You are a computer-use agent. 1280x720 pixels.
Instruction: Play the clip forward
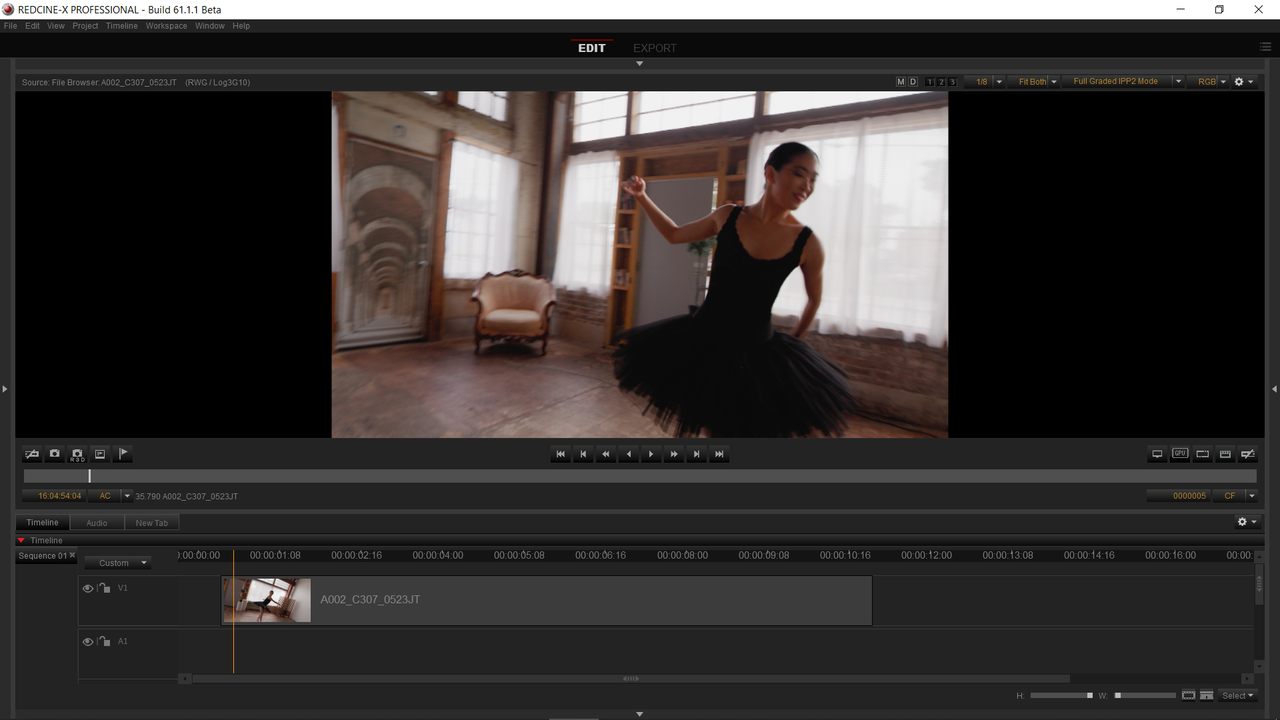tap(651, 454)
